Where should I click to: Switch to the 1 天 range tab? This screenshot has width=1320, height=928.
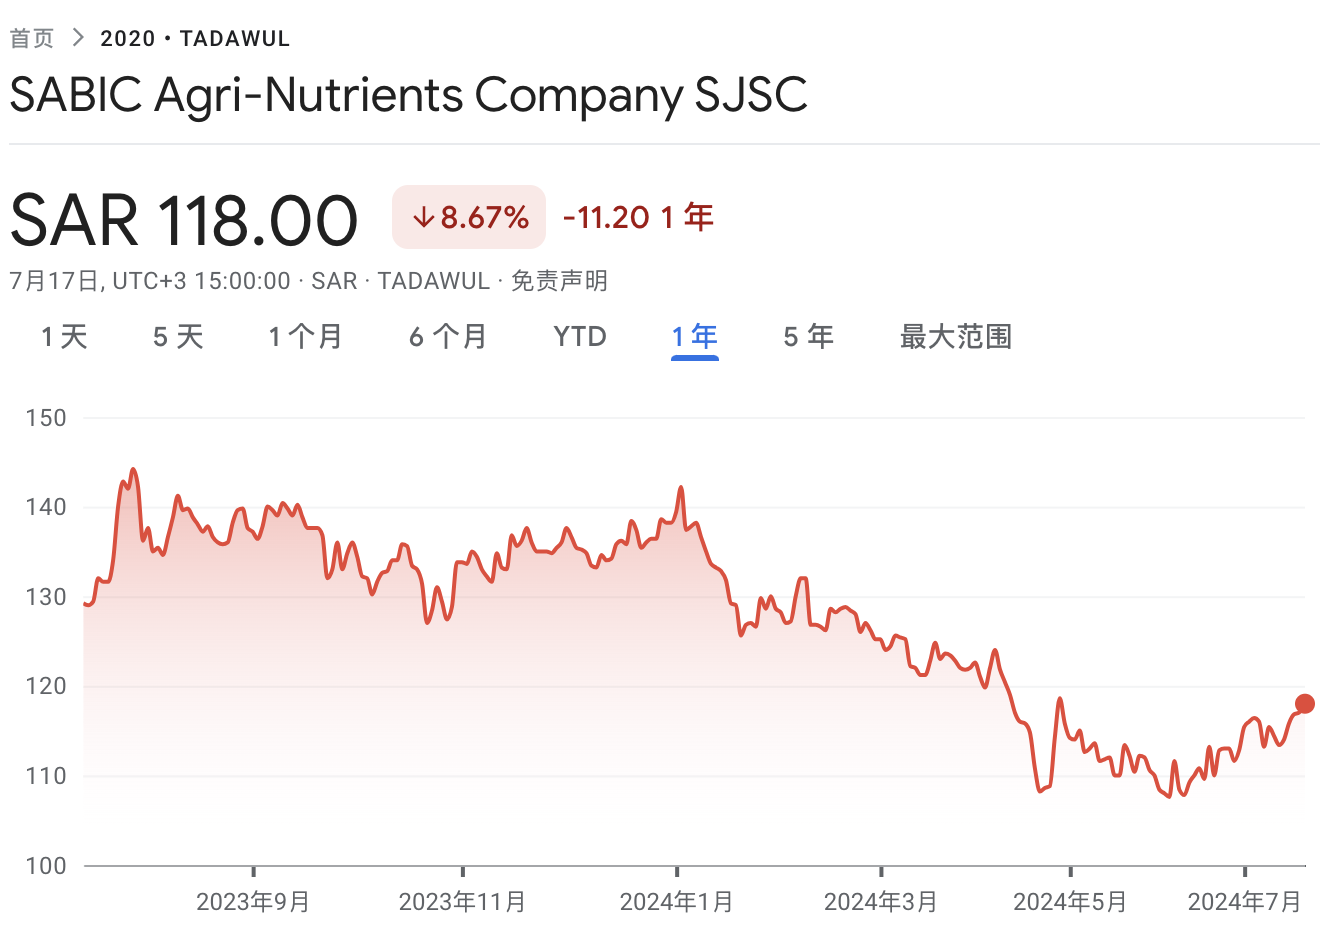pyautogui.click(x=64, y=337)
